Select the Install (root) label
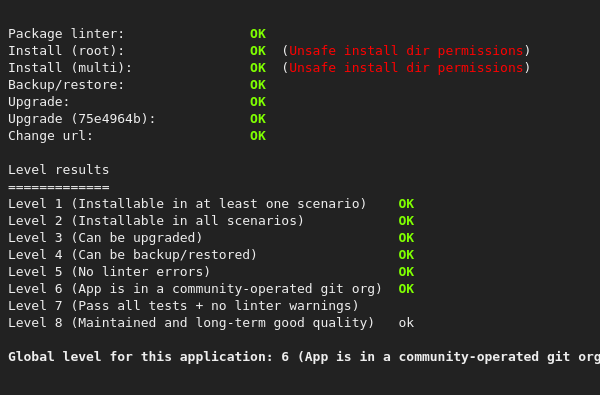This screenshot has height=395, width=600. pyautogui.click(x=66, y=51)
